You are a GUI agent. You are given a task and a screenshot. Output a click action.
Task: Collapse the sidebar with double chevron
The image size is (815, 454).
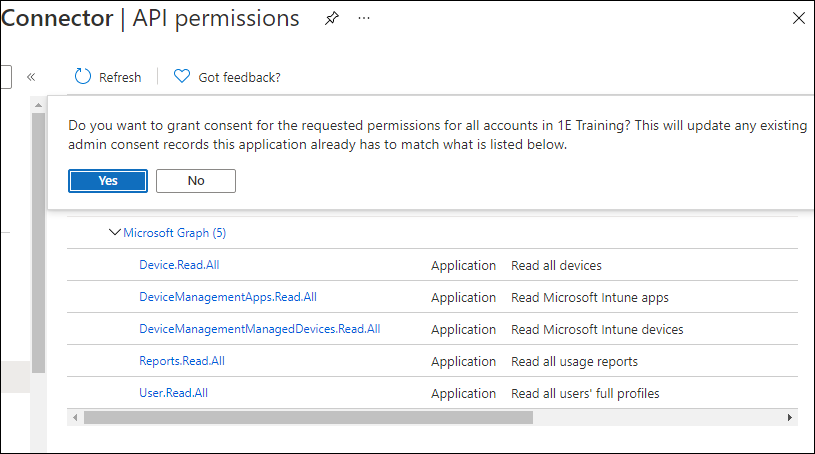tap(31, 77)
